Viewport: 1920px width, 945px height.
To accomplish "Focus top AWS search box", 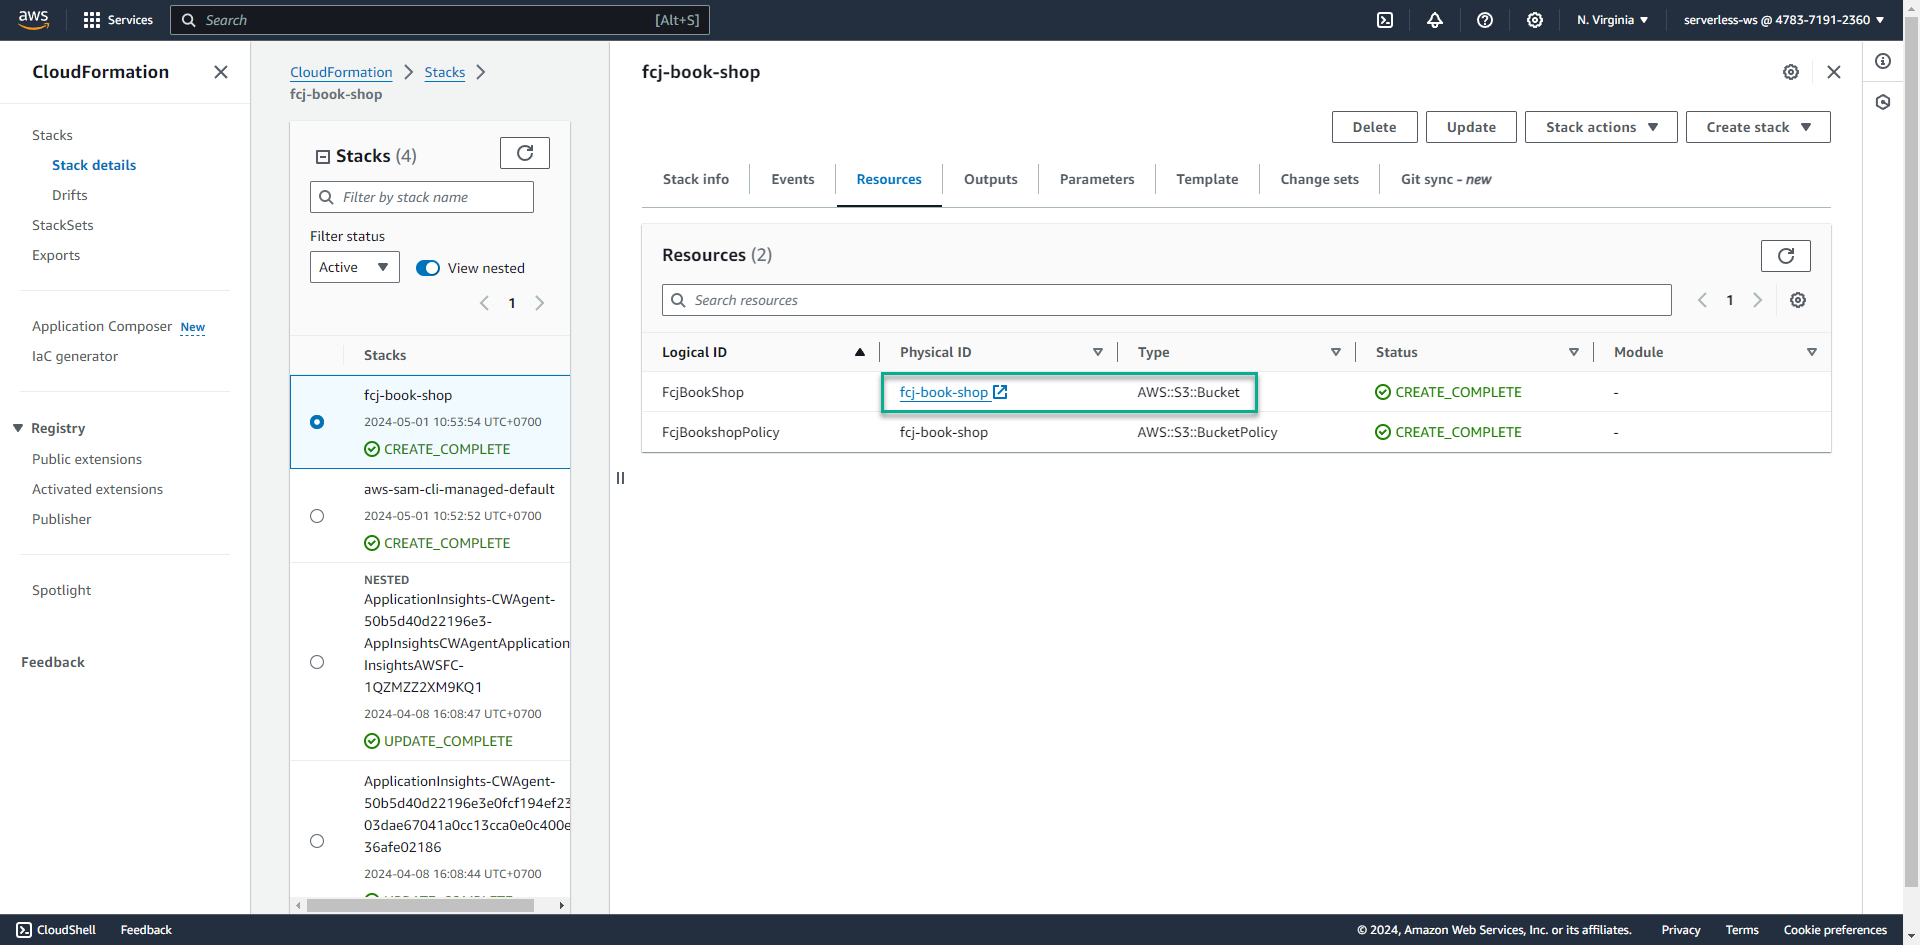I will [x=440, y=20].
